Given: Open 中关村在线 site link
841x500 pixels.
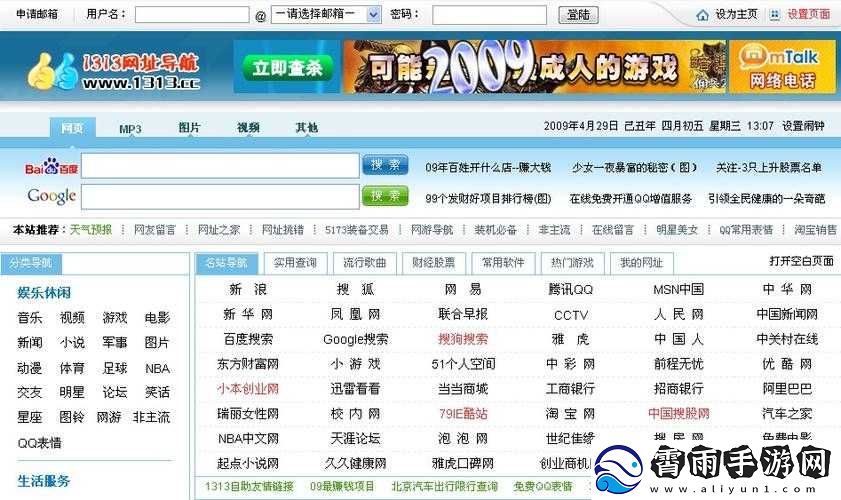Looking at the screenshot, I should (787, 340).
